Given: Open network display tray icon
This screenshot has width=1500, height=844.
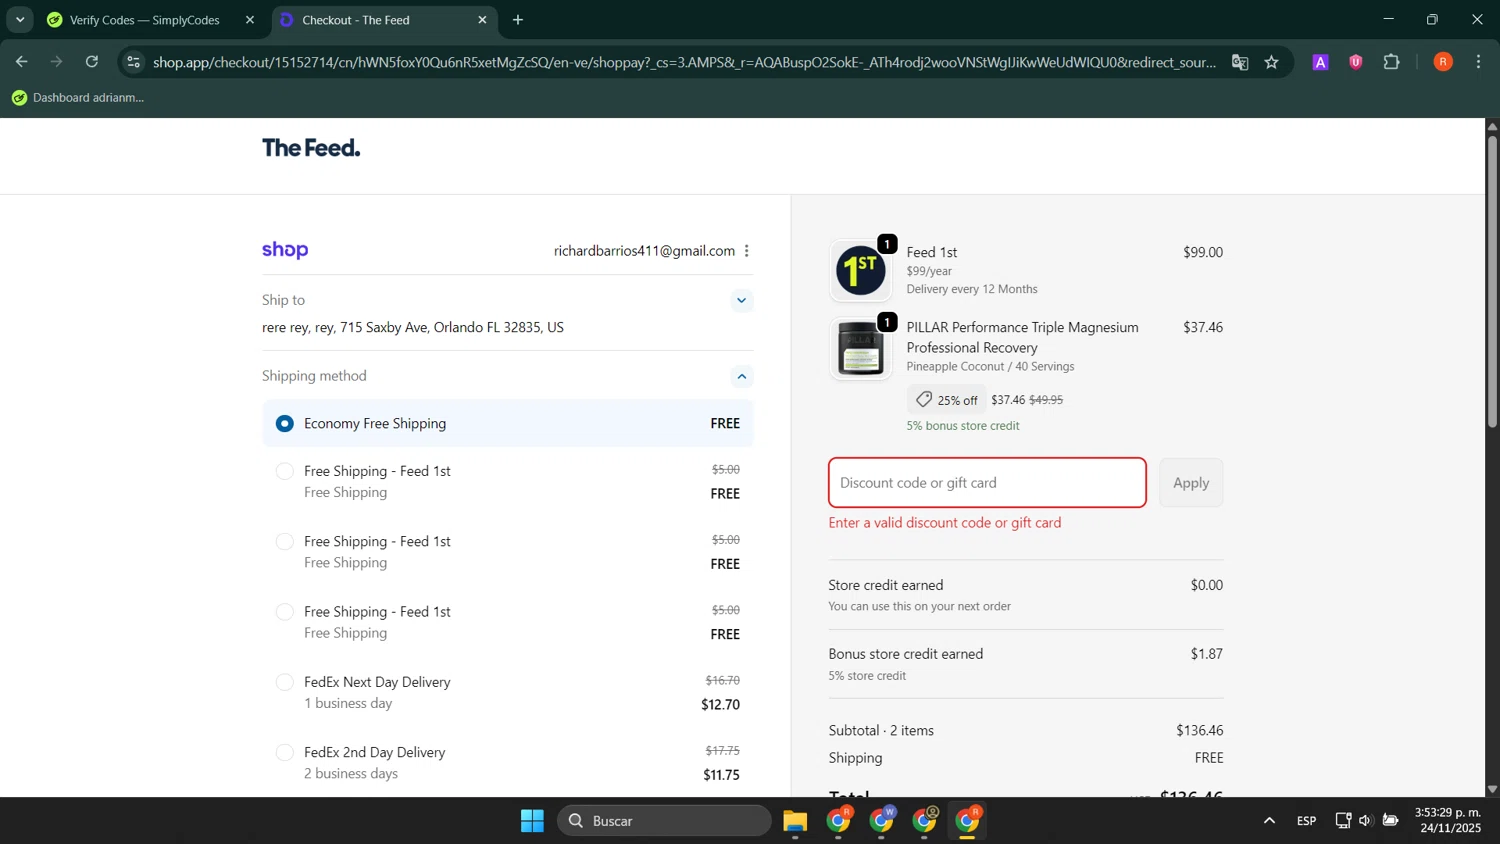Looking at the screenshot, I should [1343, 821].
